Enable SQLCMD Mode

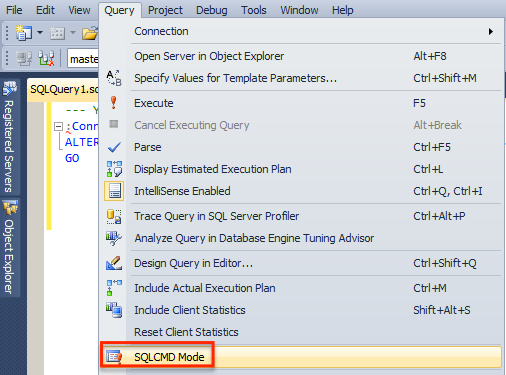point(301,357)
